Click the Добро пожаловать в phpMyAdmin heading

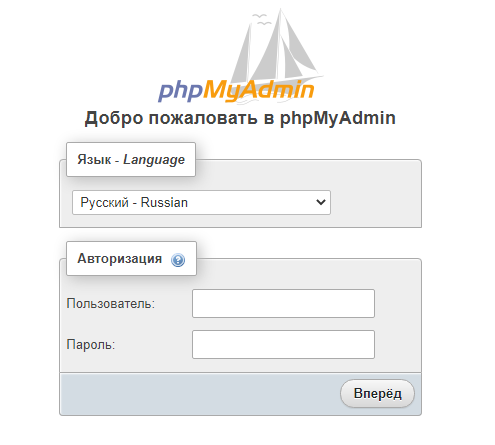(240, 118)
